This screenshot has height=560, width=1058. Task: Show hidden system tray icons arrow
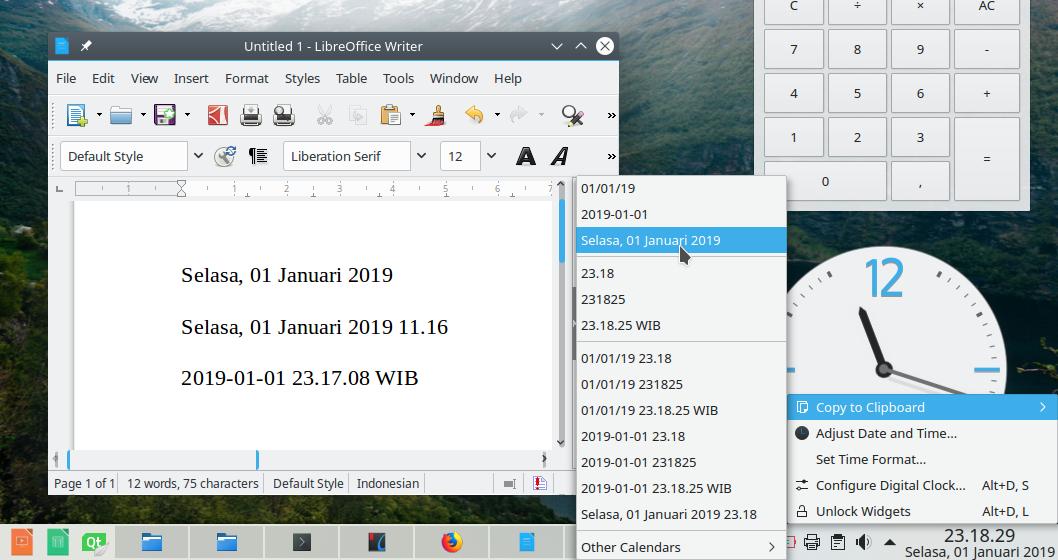[890, 542]
